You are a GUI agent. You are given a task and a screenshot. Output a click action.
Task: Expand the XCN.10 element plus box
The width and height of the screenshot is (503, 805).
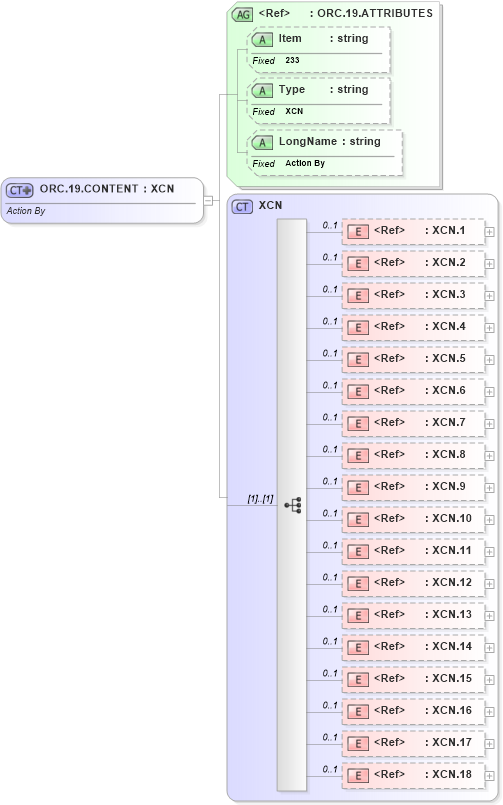490,520
